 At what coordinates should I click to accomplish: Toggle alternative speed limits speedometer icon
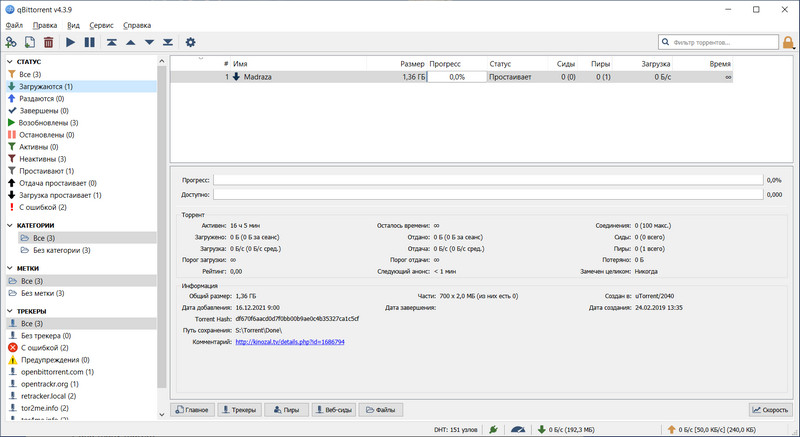(517, 429)
